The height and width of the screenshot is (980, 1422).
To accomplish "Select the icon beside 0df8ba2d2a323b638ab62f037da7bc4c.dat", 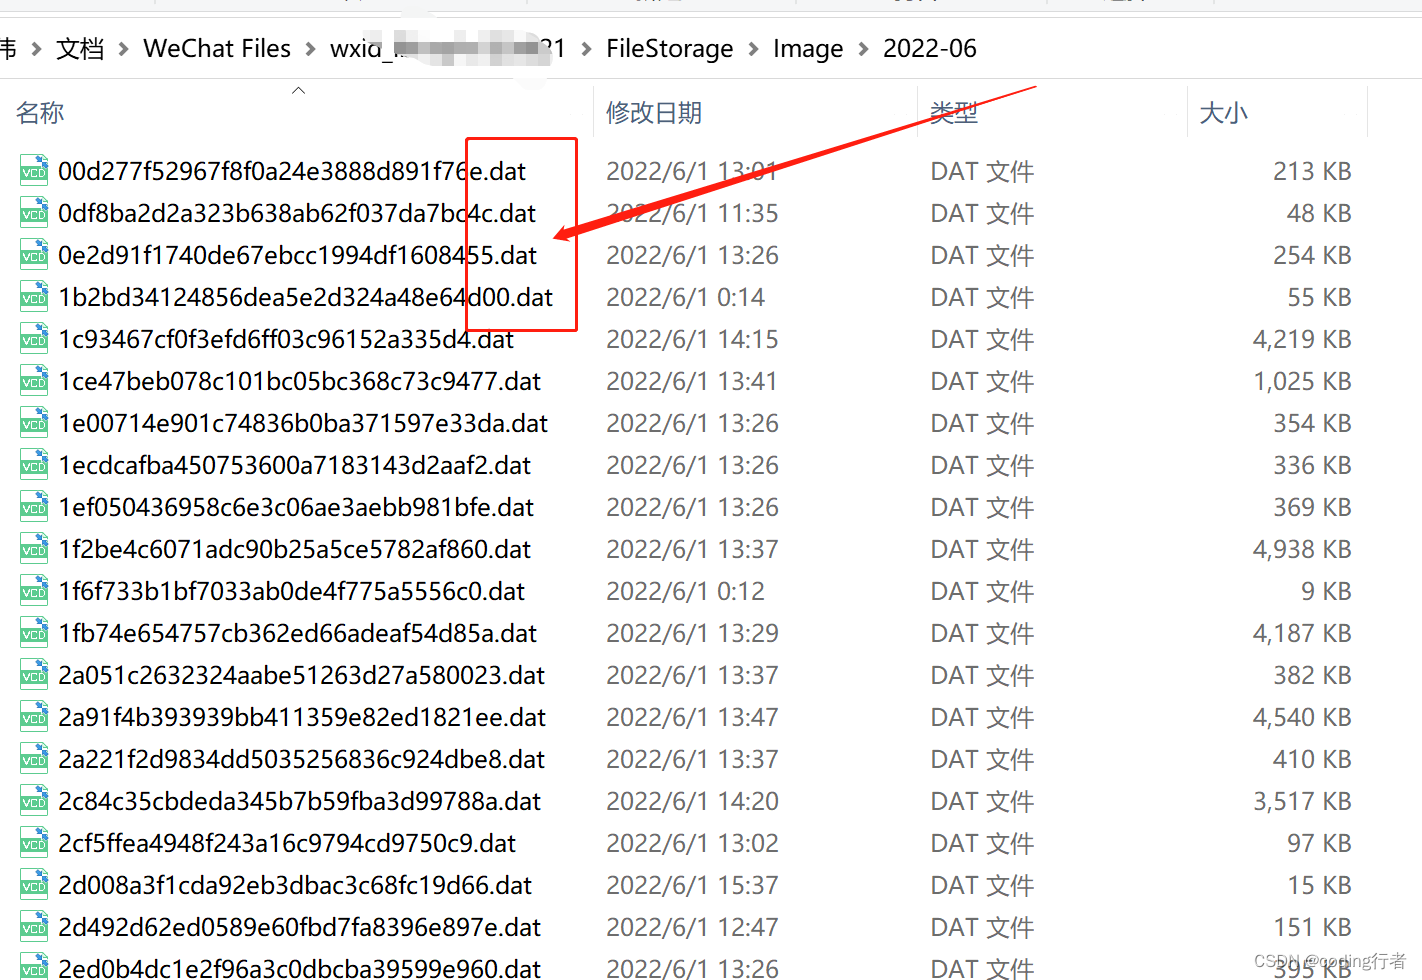I will pos(33,212).
